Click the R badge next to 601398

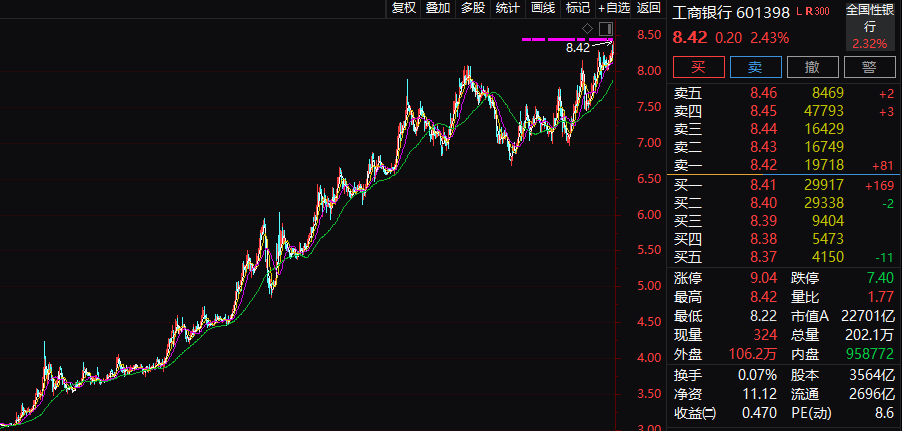(808, 11)
